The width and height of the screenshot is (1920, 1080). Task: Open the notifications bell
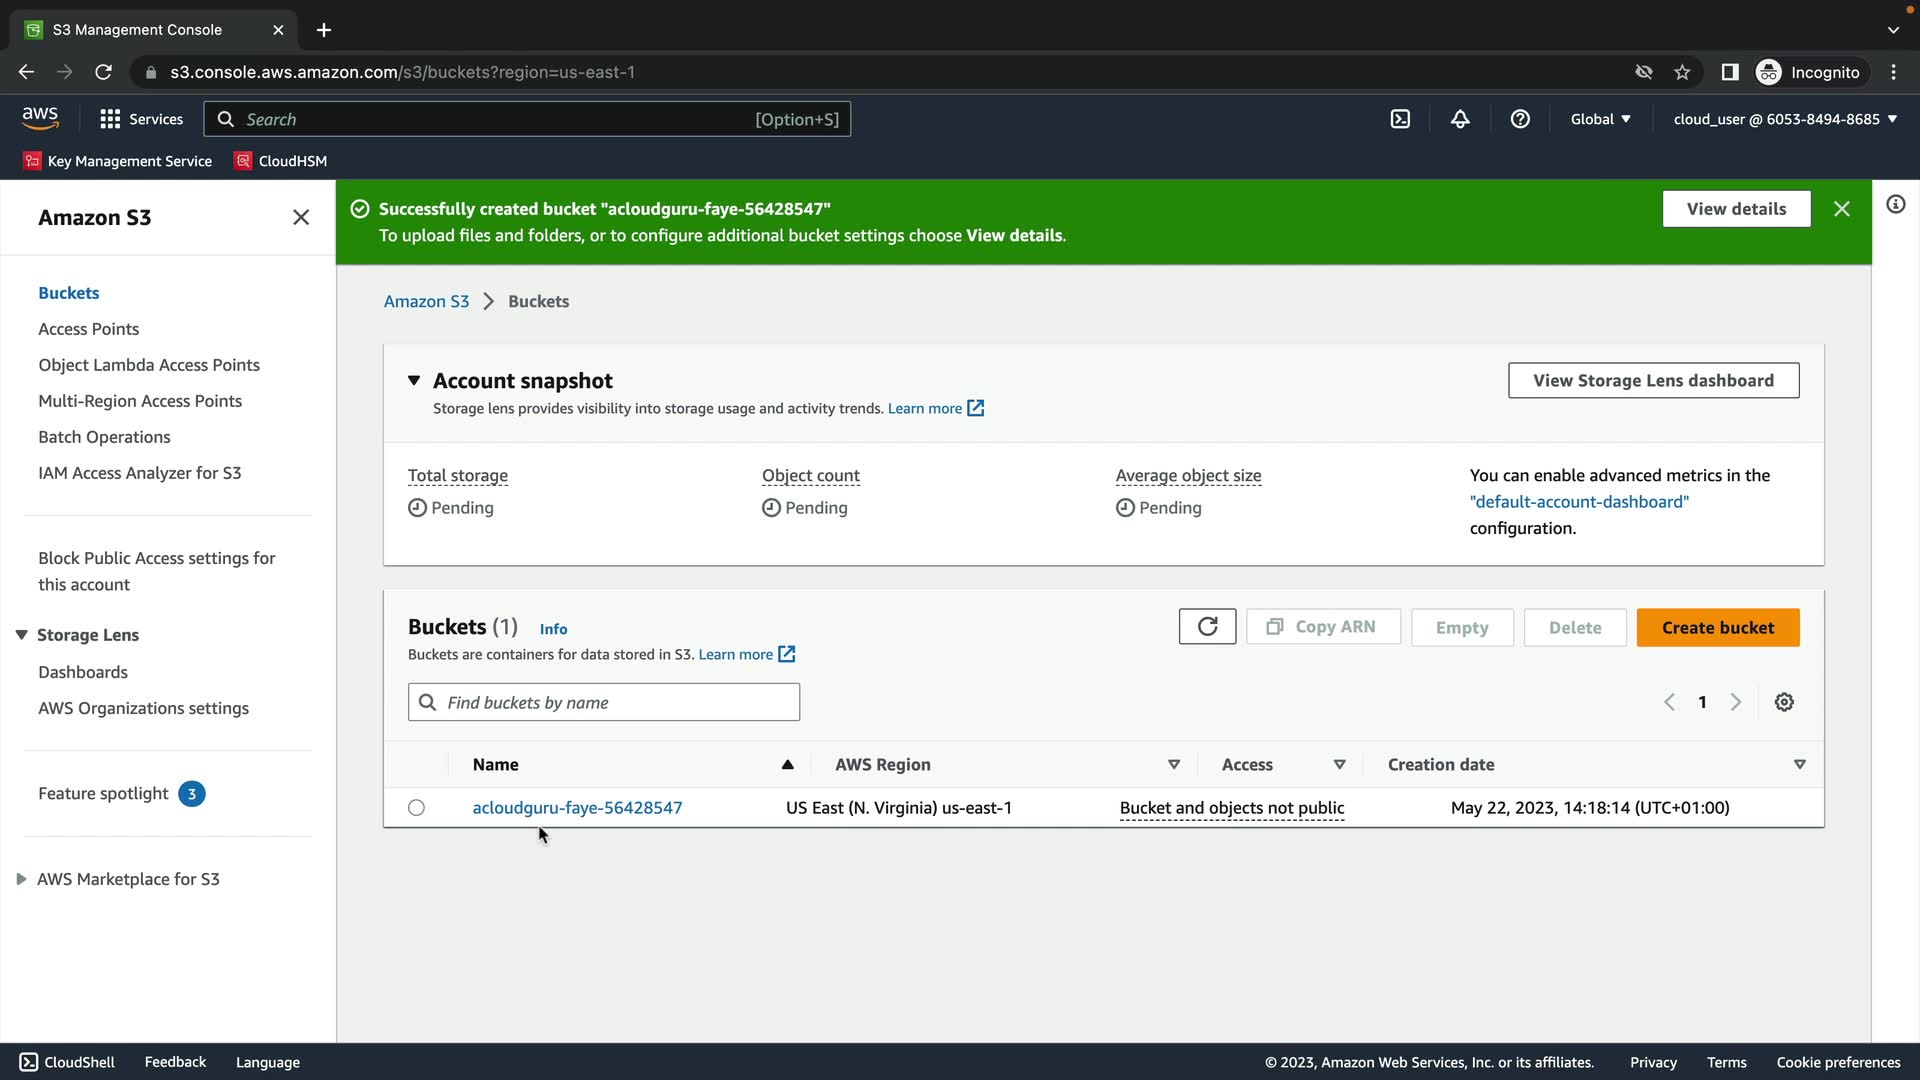point(1460,119)
